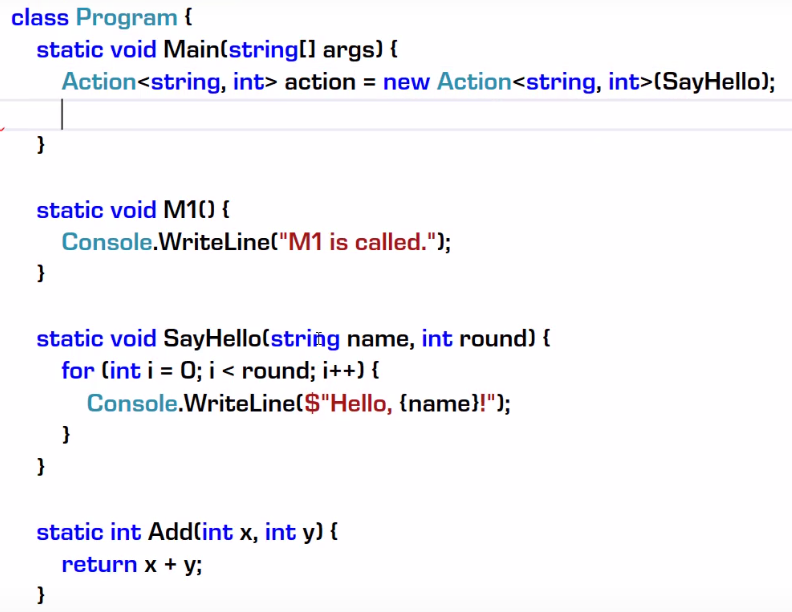Click the 'name' parameter of SayHello

pyautogui.click(x=377, y=340)
